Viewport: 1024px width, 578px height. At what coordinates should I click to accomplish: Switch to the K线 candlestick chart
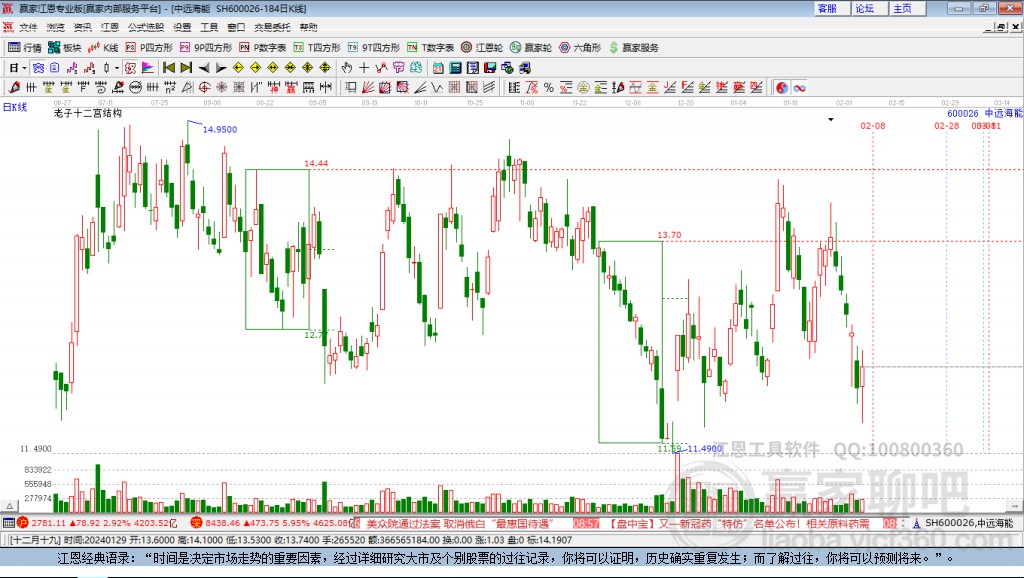pyautogui.click(x=103, y=48)
